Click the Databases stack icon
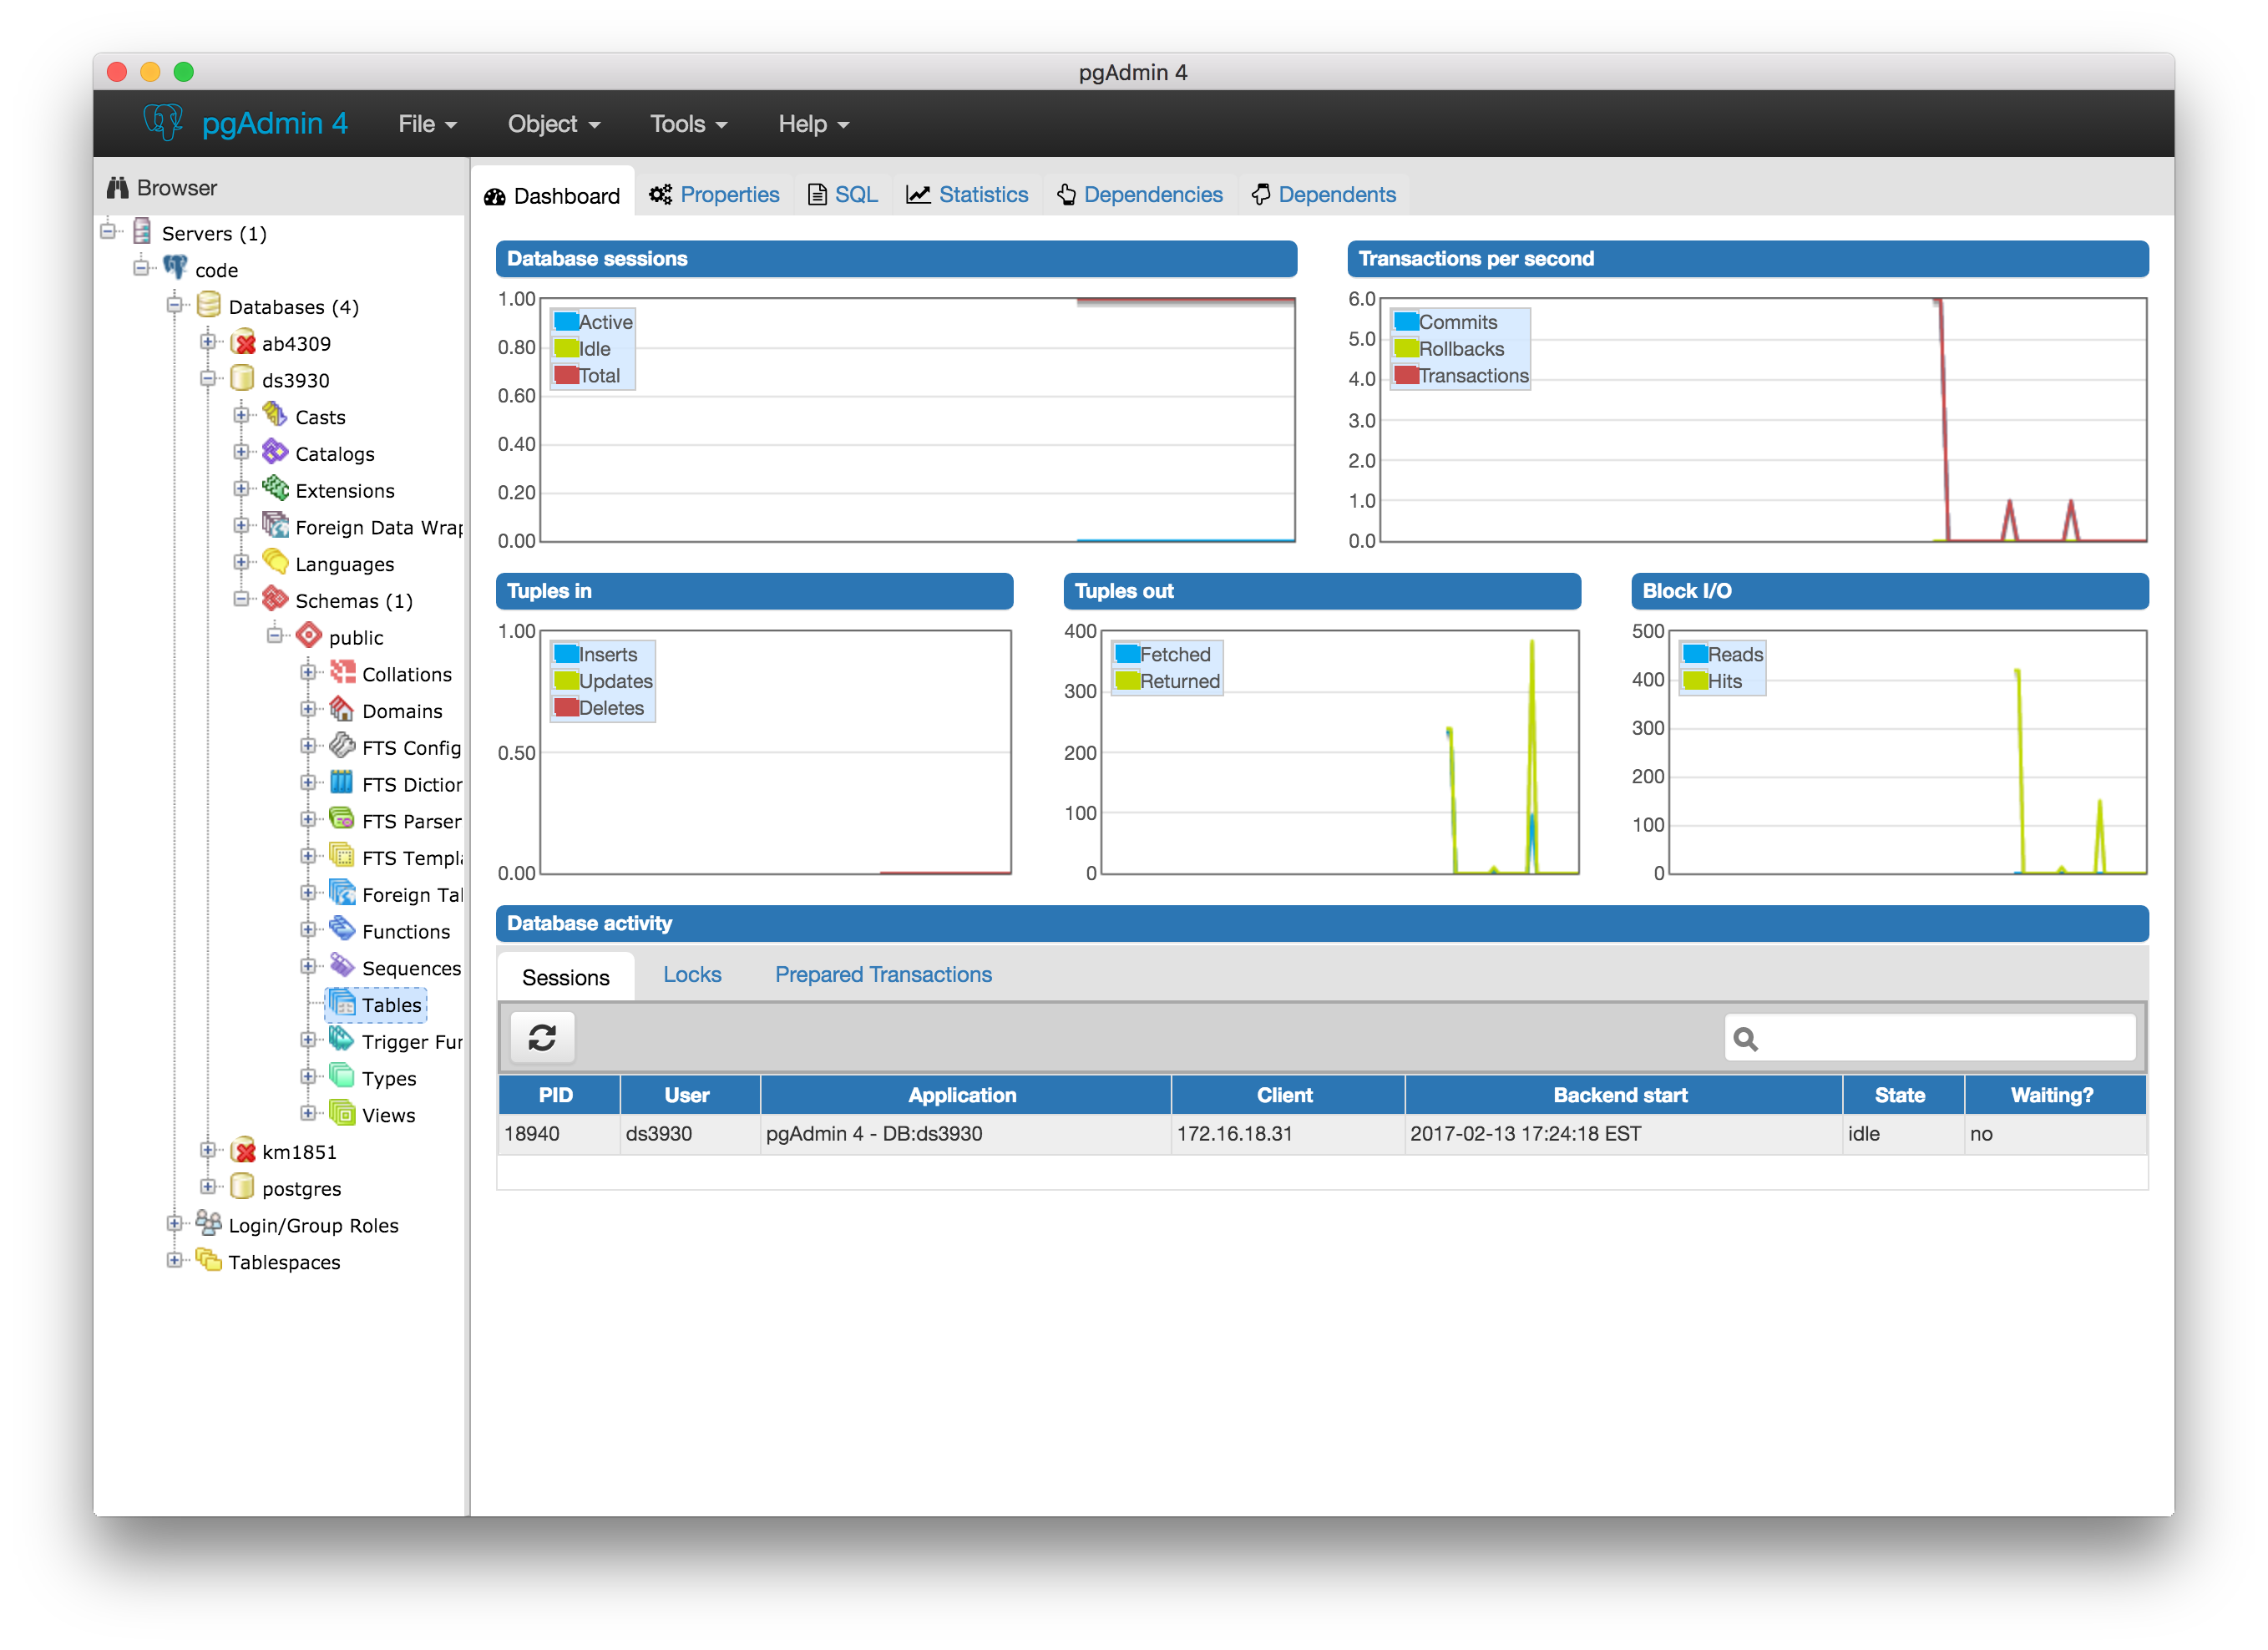The height and width of the screenshot is (1650, 2268). [x=209, y=305]
